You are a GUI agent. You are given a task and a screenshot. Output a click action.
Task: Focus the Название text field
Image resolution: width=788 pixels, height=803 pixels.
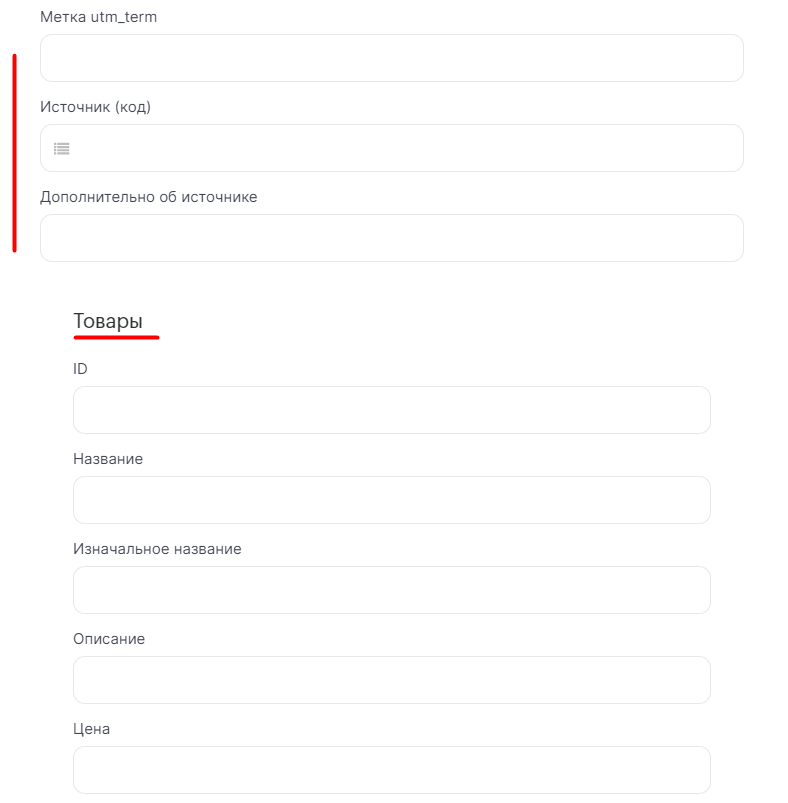(x=391, y=500)
